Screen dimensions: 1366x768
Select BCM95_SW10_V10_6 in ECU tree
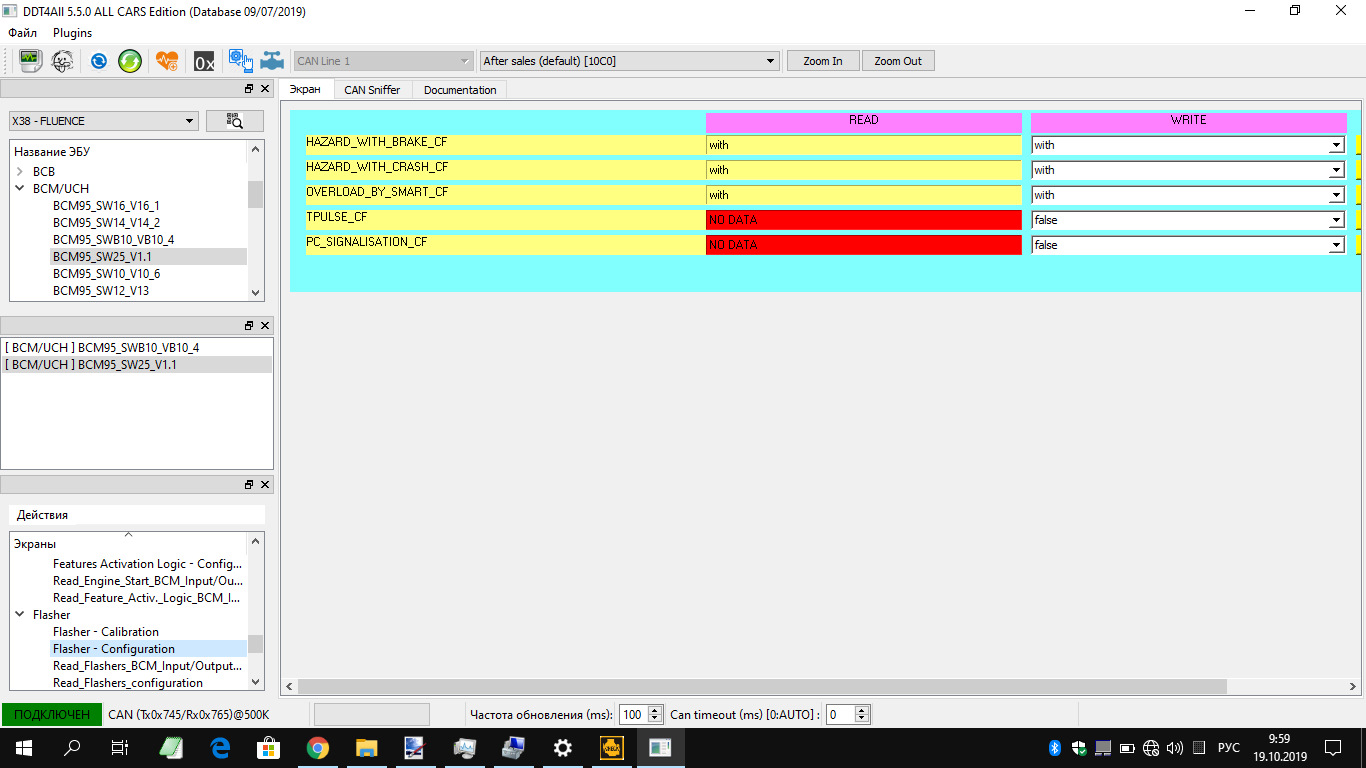coord(106,274)
